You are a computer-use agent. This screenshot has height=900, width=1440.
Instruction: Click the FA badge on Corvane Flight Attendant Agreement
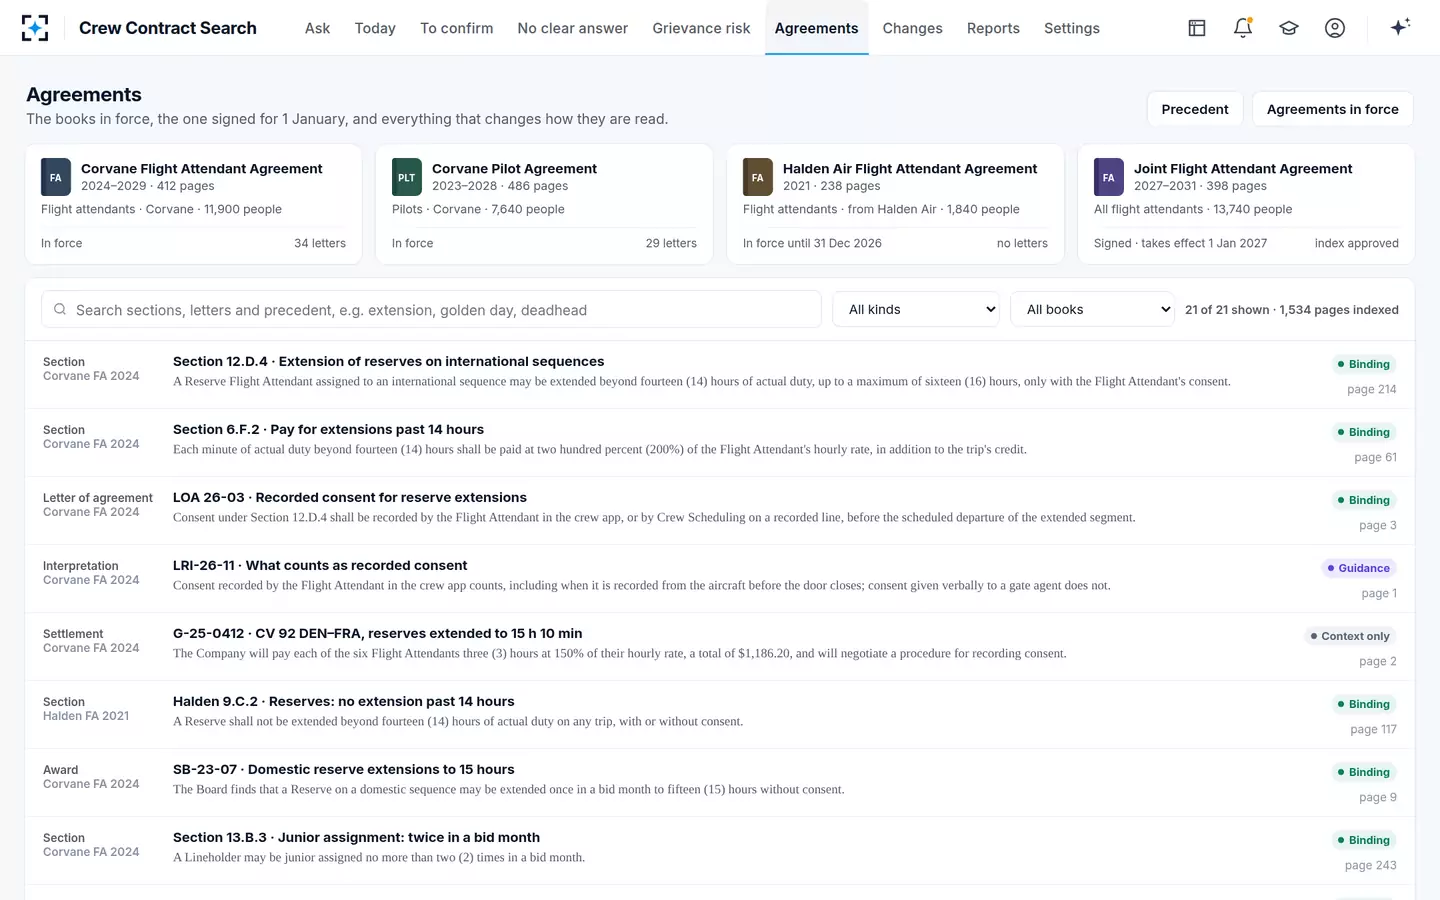56,177
